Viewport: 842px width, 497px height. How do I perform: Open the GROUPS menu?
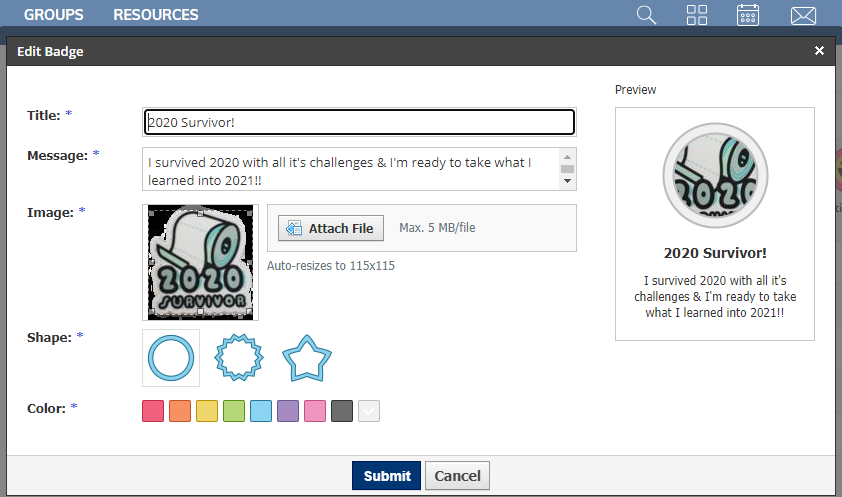(53, 14)
